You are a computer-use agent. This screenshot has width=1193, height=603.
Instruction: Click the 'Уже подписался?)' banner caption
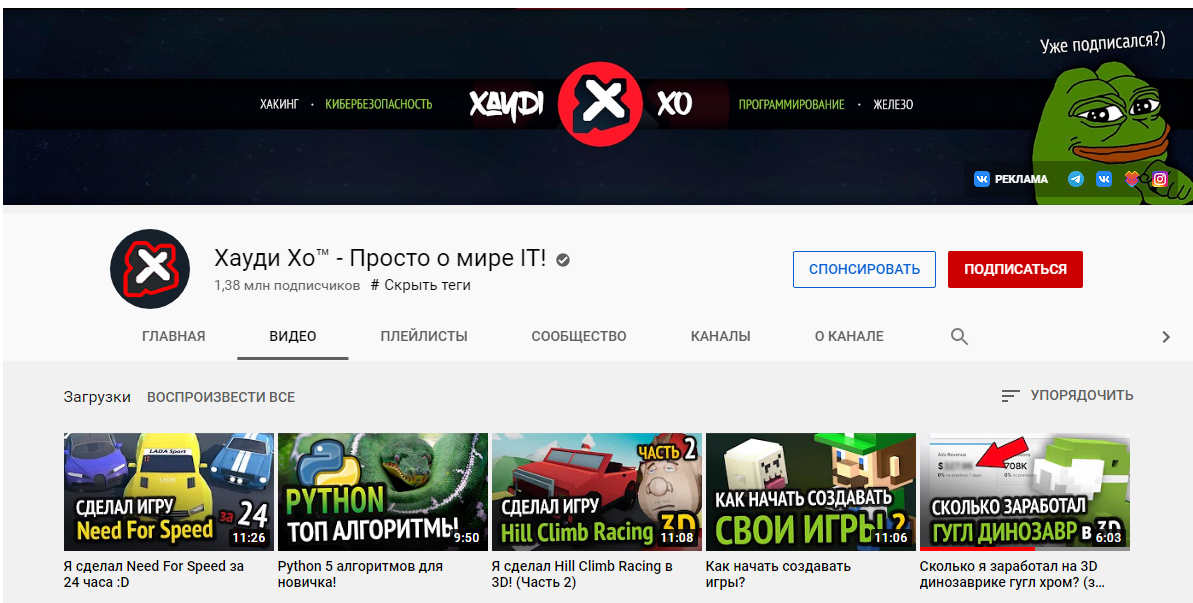click(1102, 43)
